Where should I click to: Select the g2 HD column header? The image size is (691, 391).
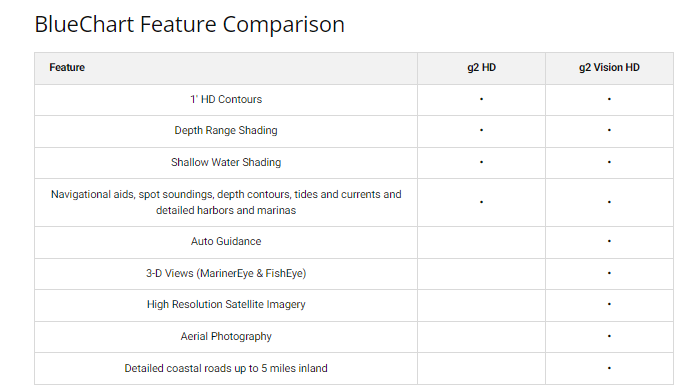[481, 67]
